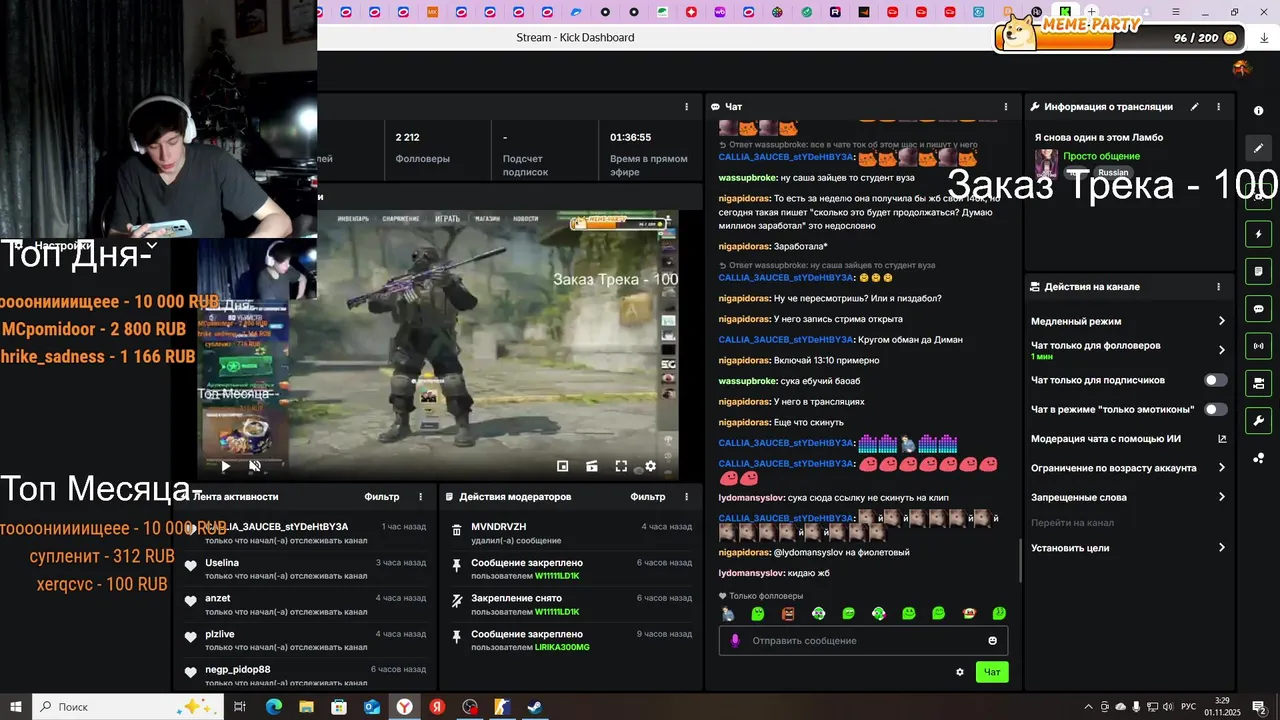Open Steam from the taskbar

[x=535, y=707]
